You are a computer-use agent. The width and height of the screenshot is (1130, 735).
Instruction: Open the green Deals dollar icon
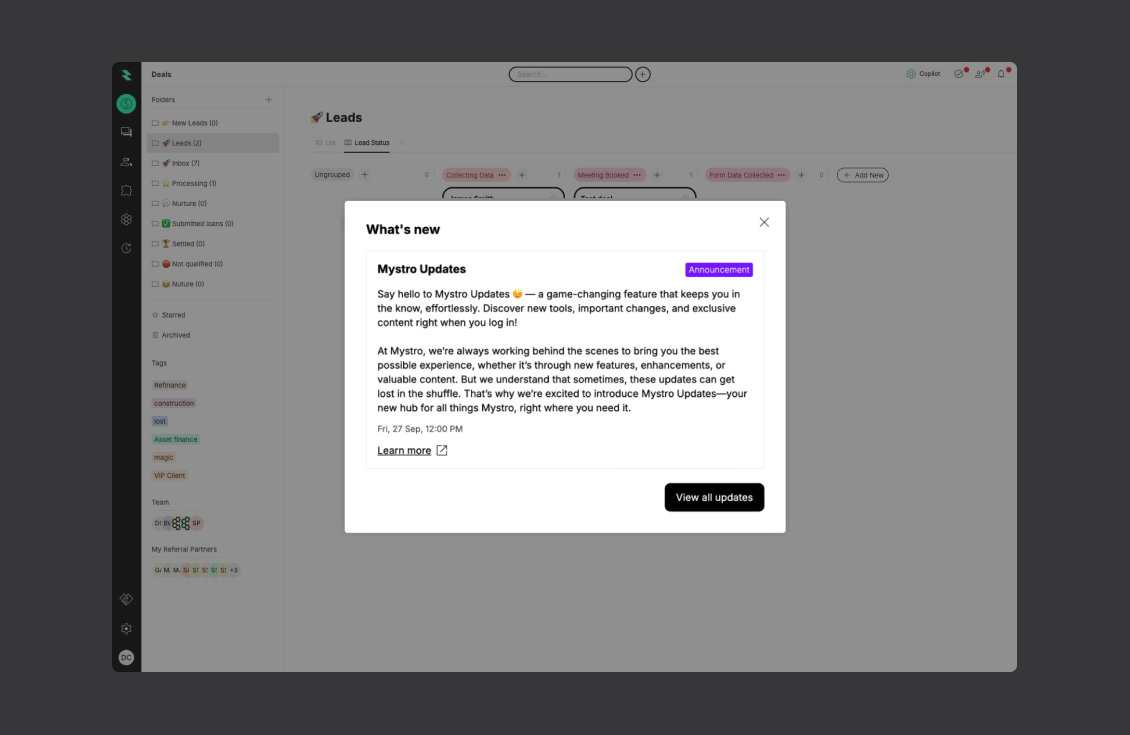(x=126, y=104)
